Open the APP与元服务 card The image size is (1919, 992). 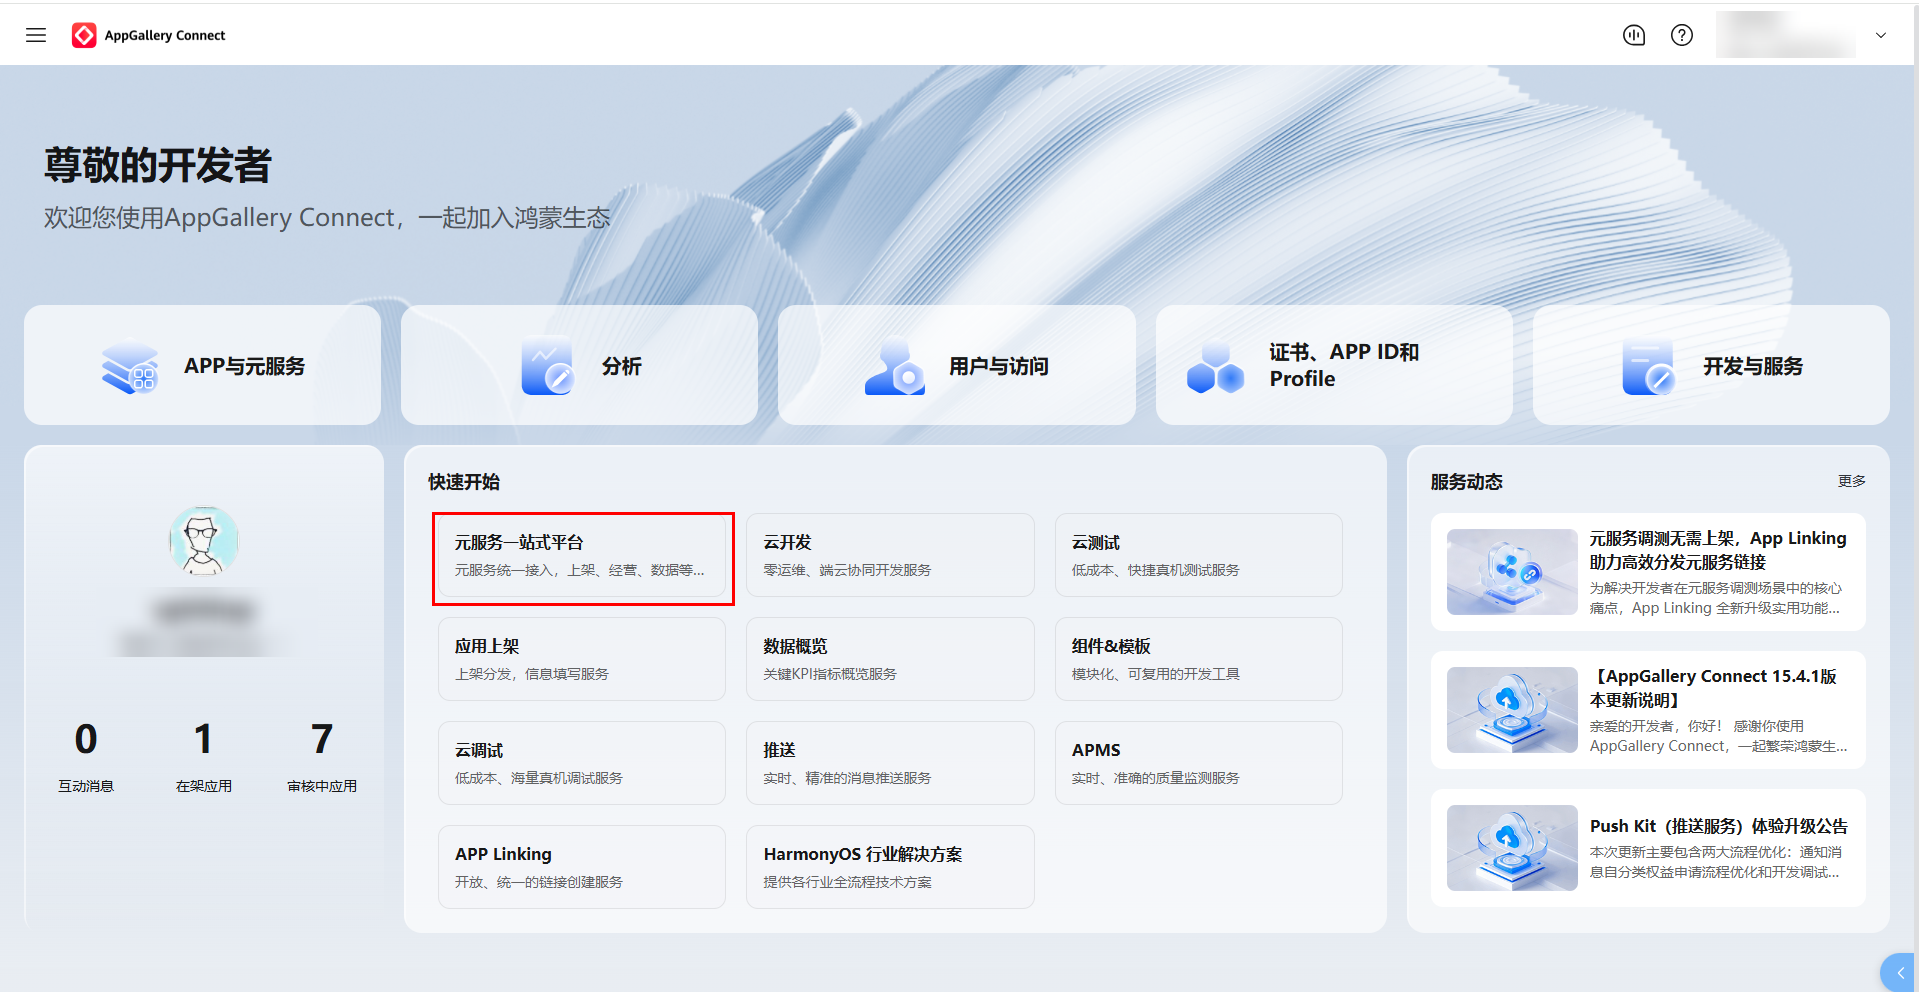pyautogui.click(x=201, y=365)
